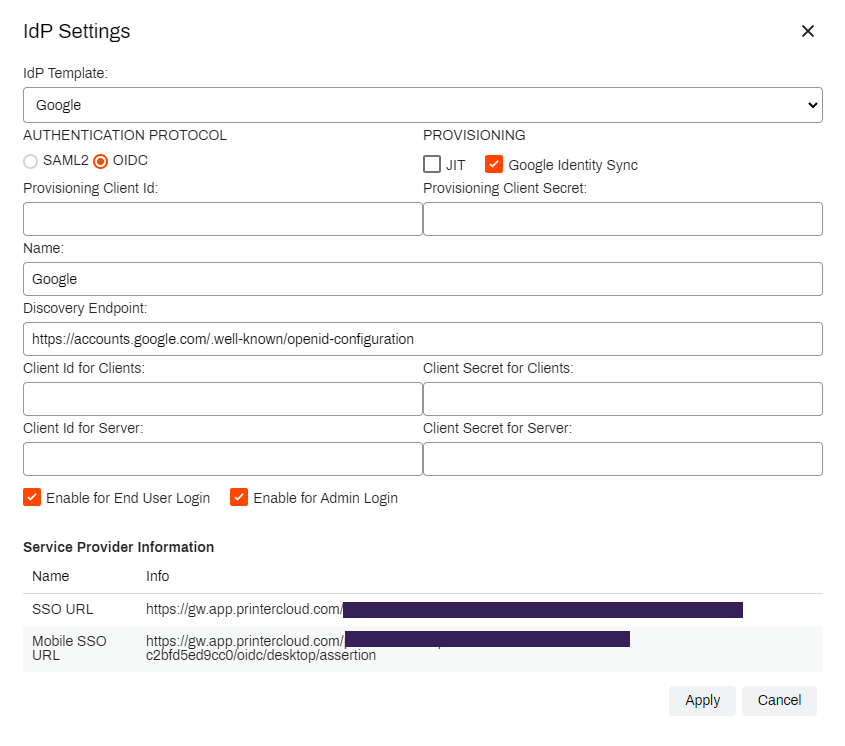Click the 'Info' column header
This screenshot has width=845, height=746.
click(x=157, y=576)
